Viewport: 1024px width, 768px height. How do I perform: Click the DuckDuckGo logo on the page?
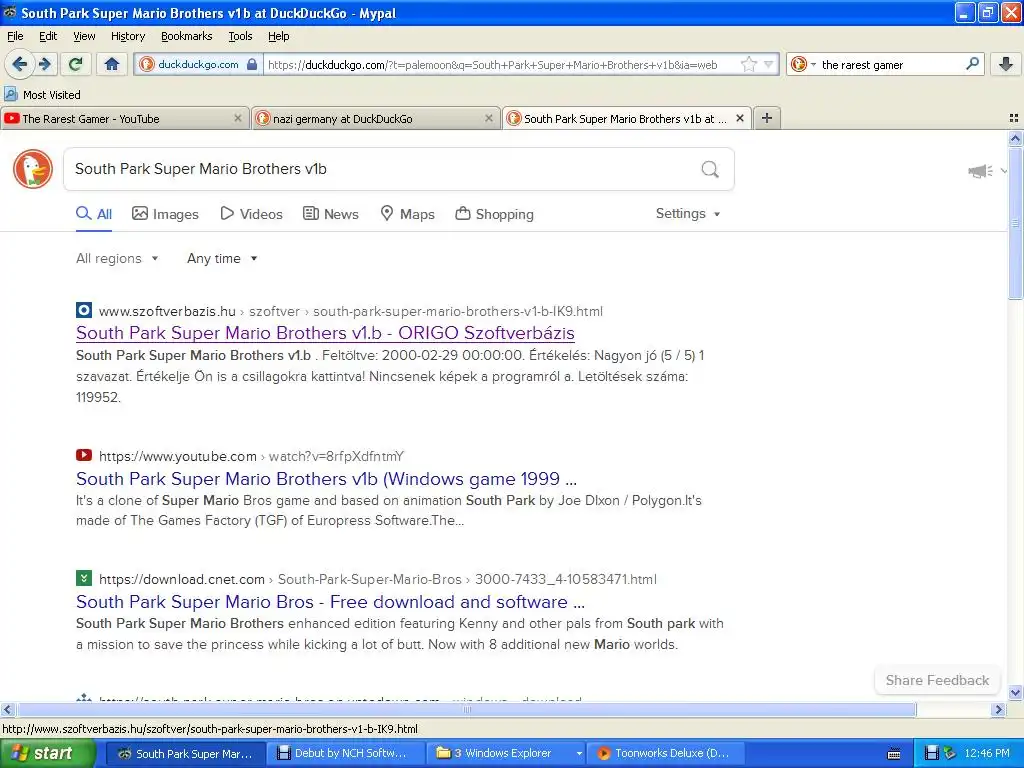pyautogui.click(x=33, y=169)
